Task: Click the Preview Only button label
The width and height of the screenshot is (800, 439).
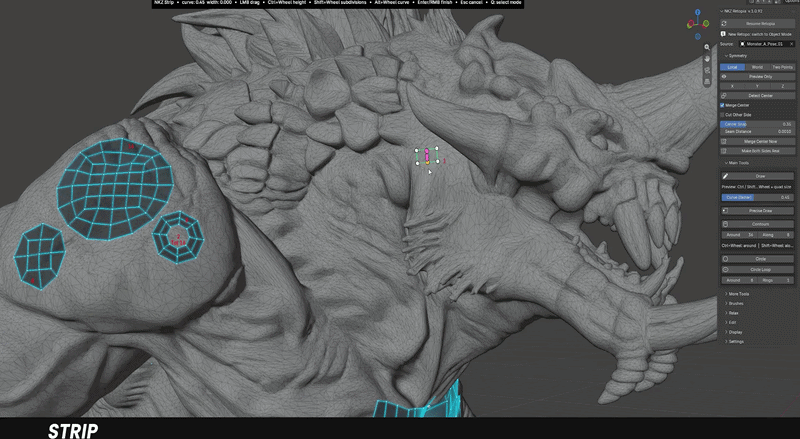Action: pyautogui.click(x=760, y=77)
